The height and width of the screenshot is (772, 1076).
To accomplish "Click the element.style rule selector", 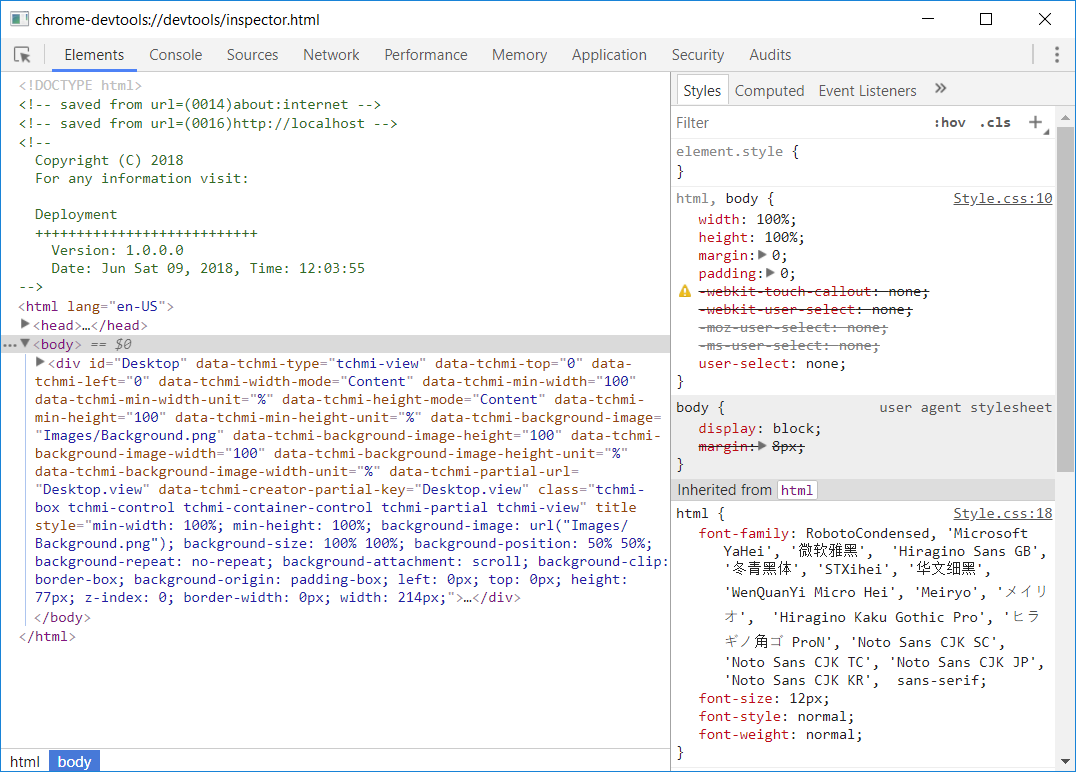I will click(x=729, y=152).
